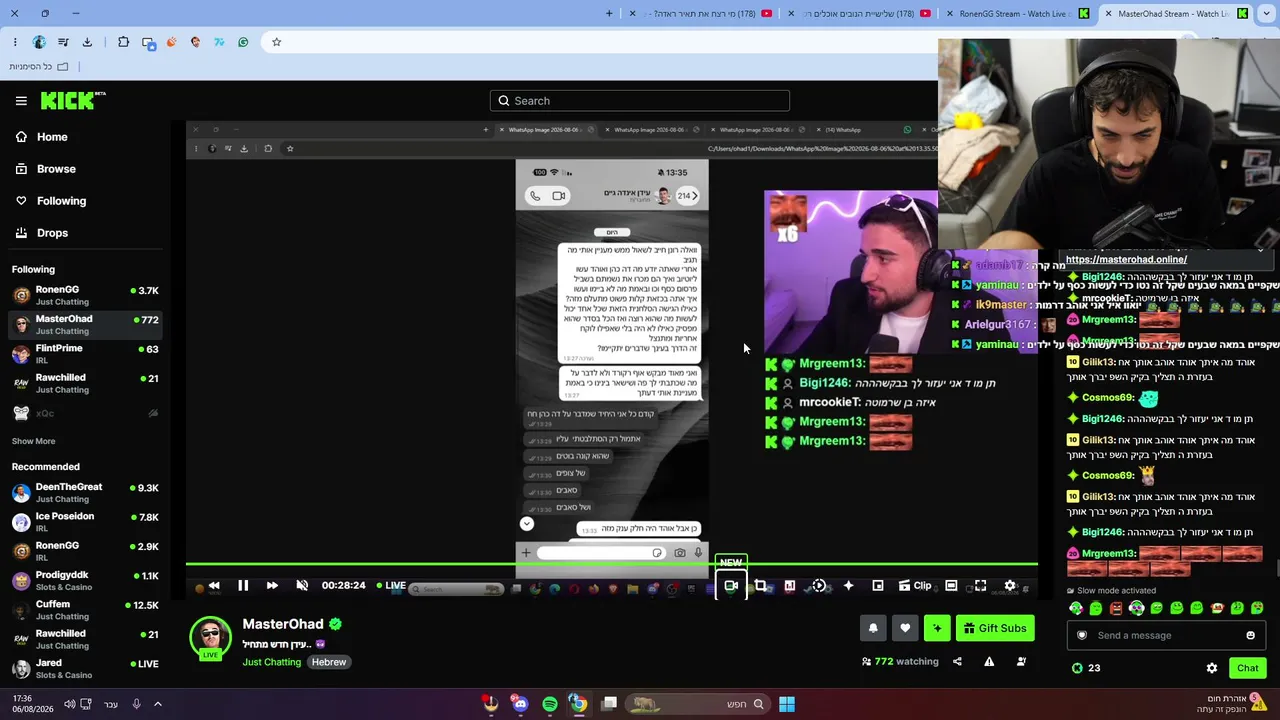Click the sparkle icon in player controls

click(x=848, y=586)
